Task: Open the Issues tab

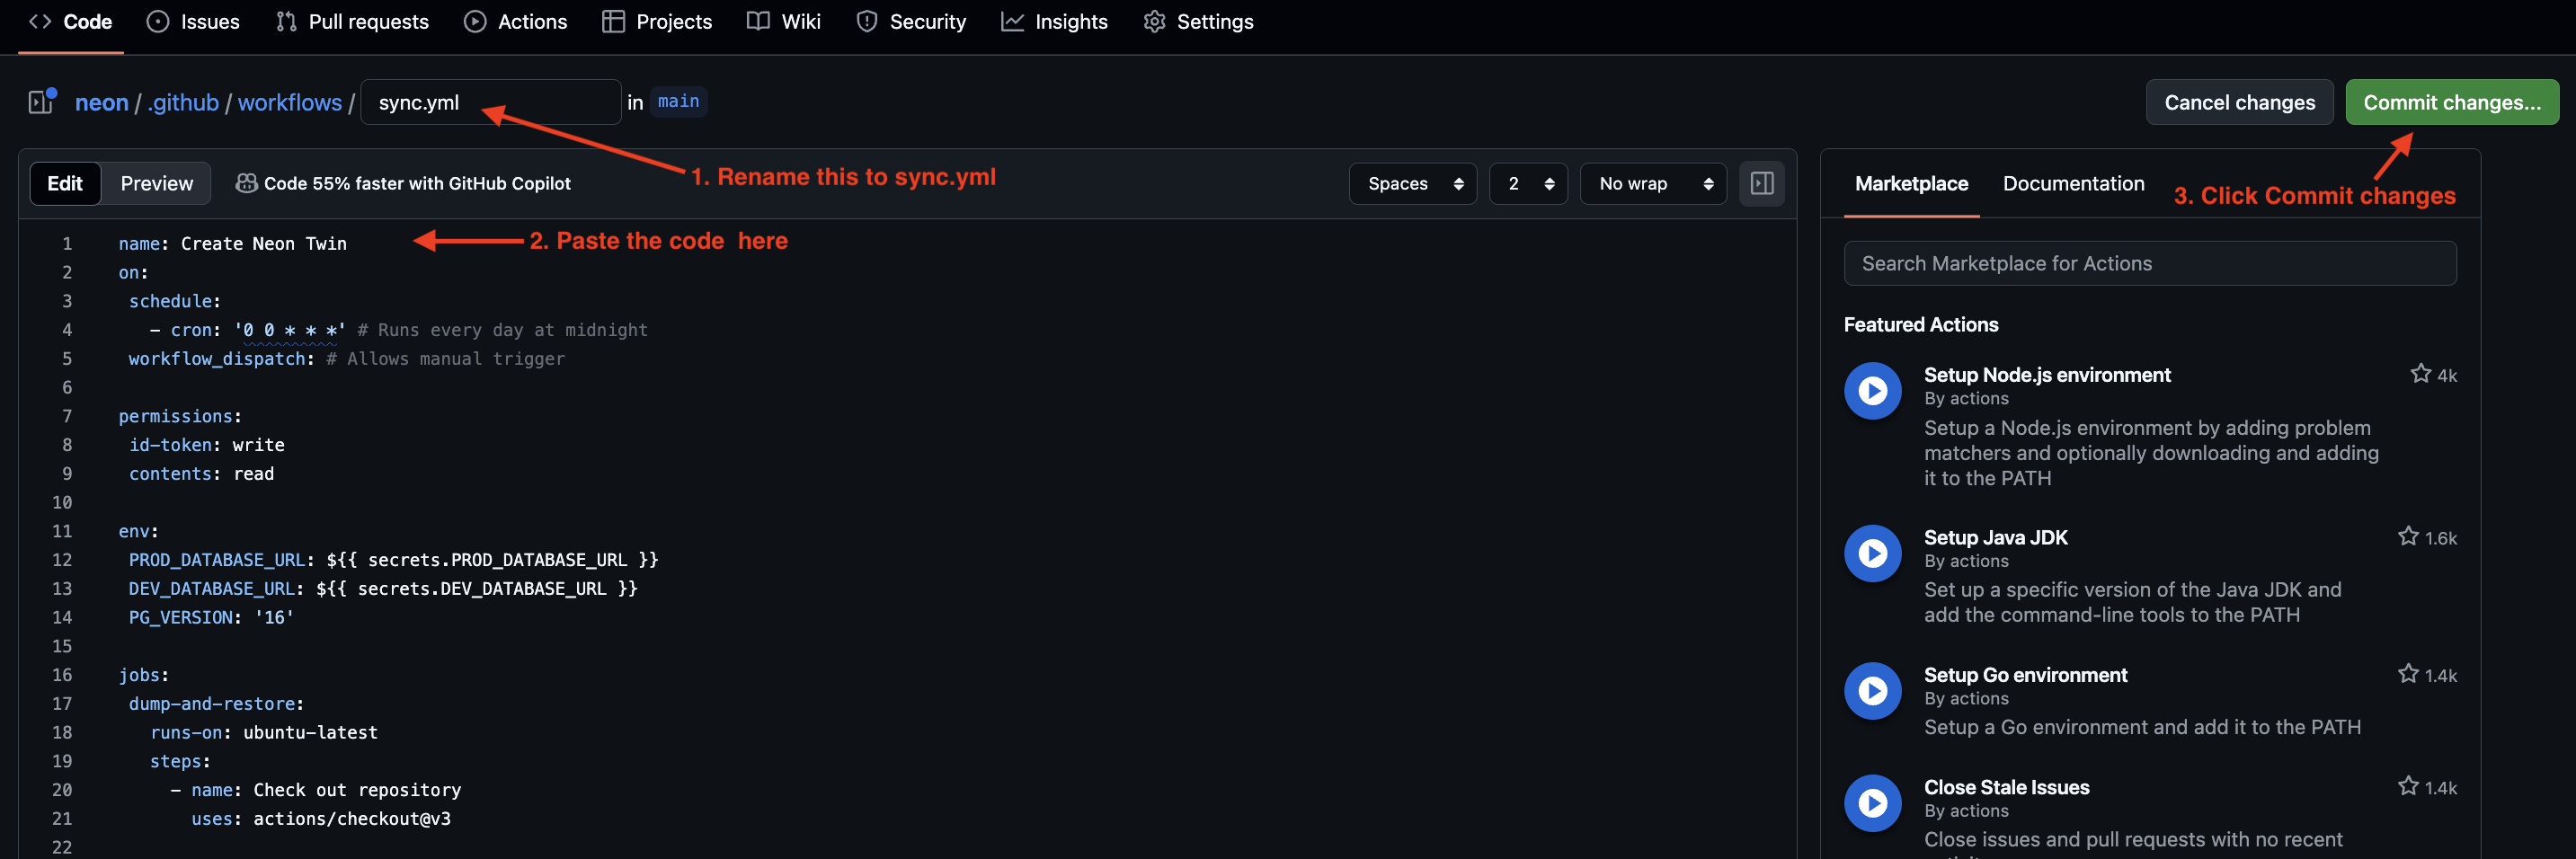Action: click(x=193, y=22)
